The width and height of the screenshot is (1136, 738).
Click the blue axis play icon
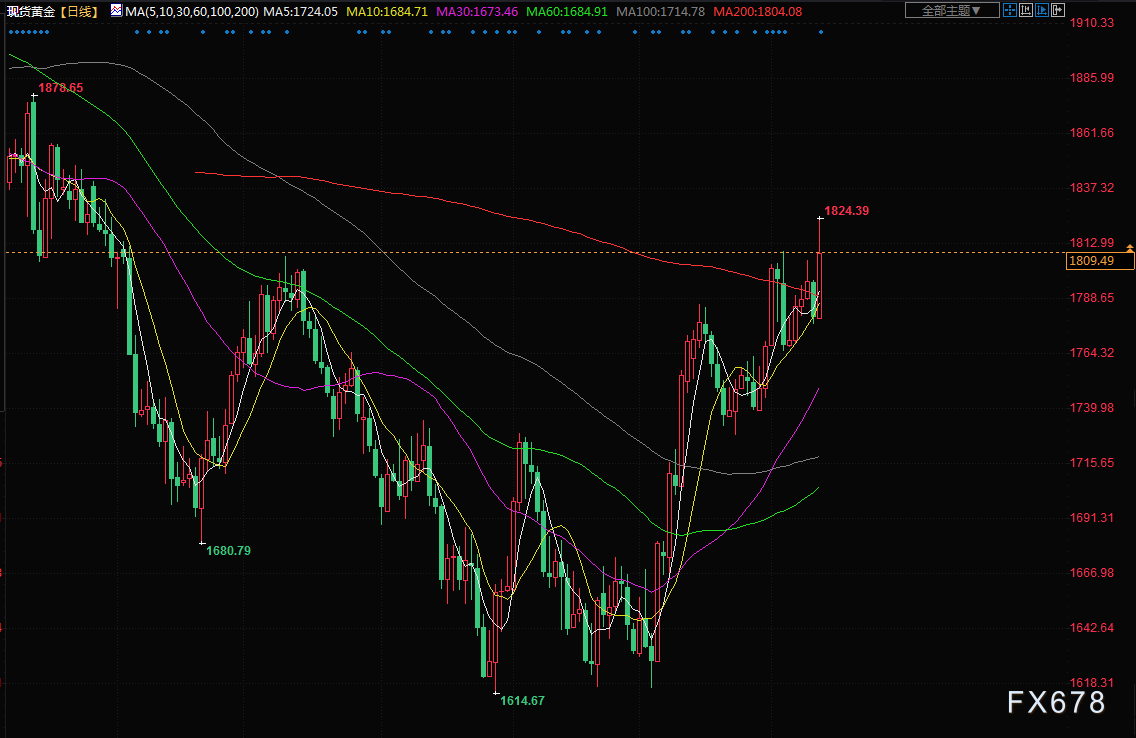[x=1042, y=10]
